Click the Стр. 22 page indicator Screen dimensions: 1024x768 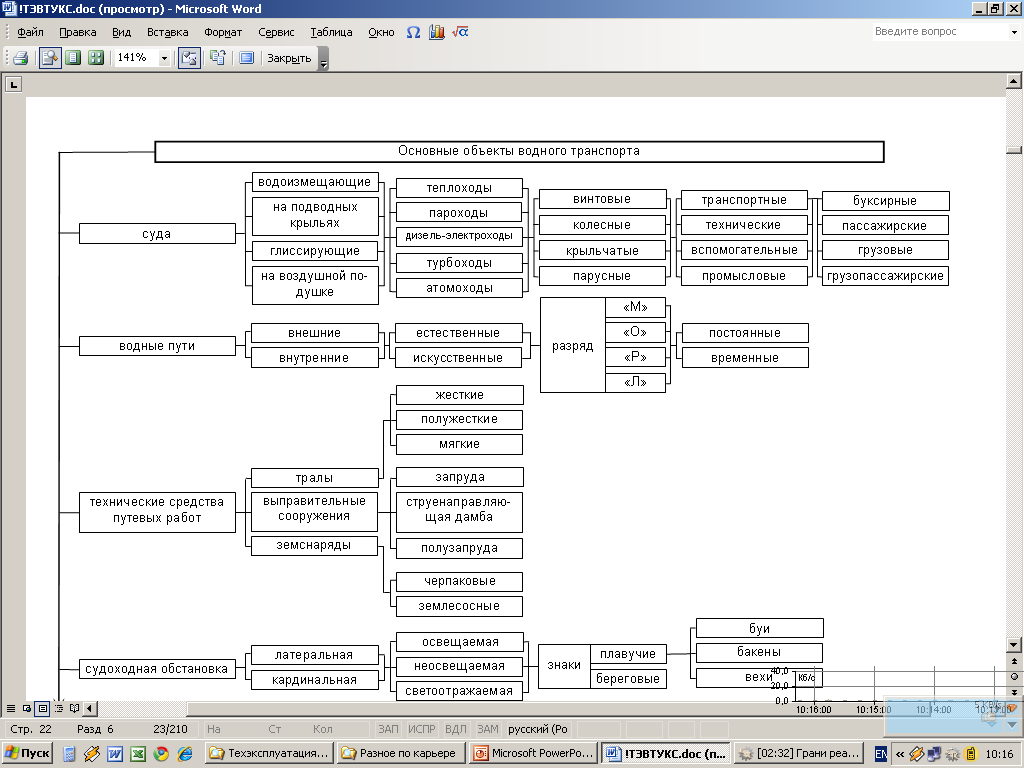[31, 729]
